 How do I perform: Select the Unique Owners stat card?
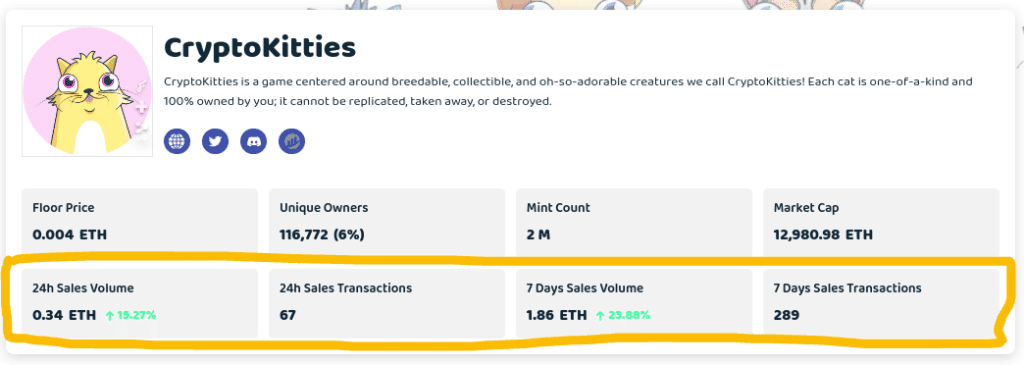pos(387,223)
